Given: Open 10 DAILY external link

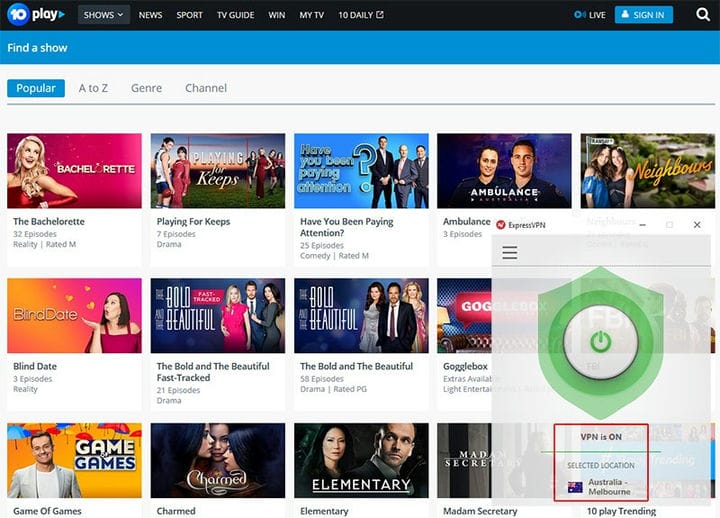Looking at the screenshot, I should tap(361, 15).
